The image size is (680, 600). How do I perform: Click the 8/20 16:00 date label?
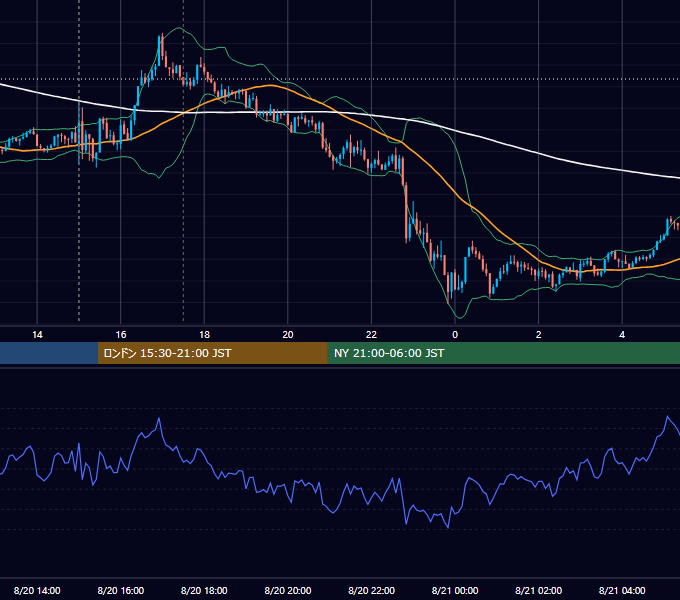121,590
